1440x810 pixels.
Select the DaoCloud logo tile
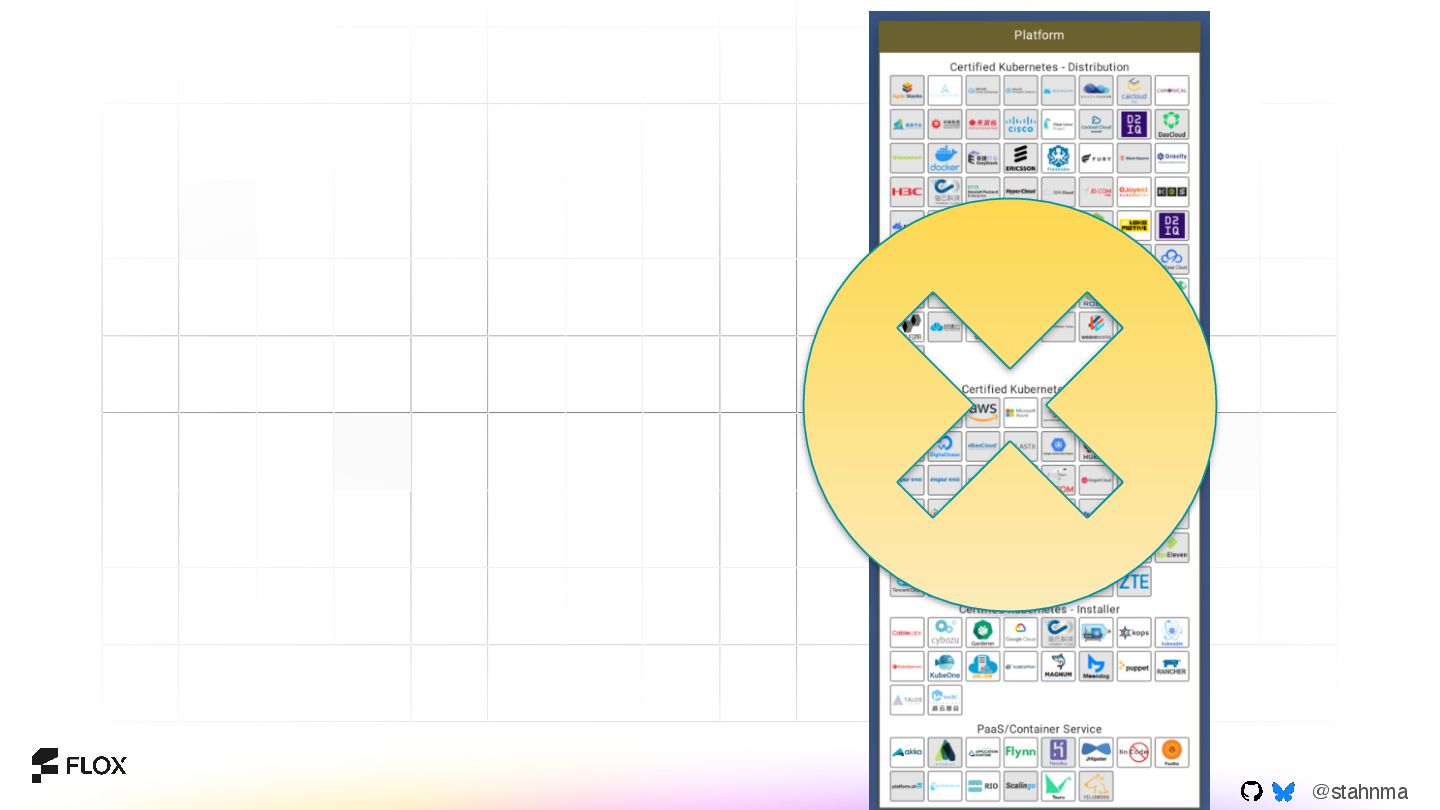[1172, 124]
